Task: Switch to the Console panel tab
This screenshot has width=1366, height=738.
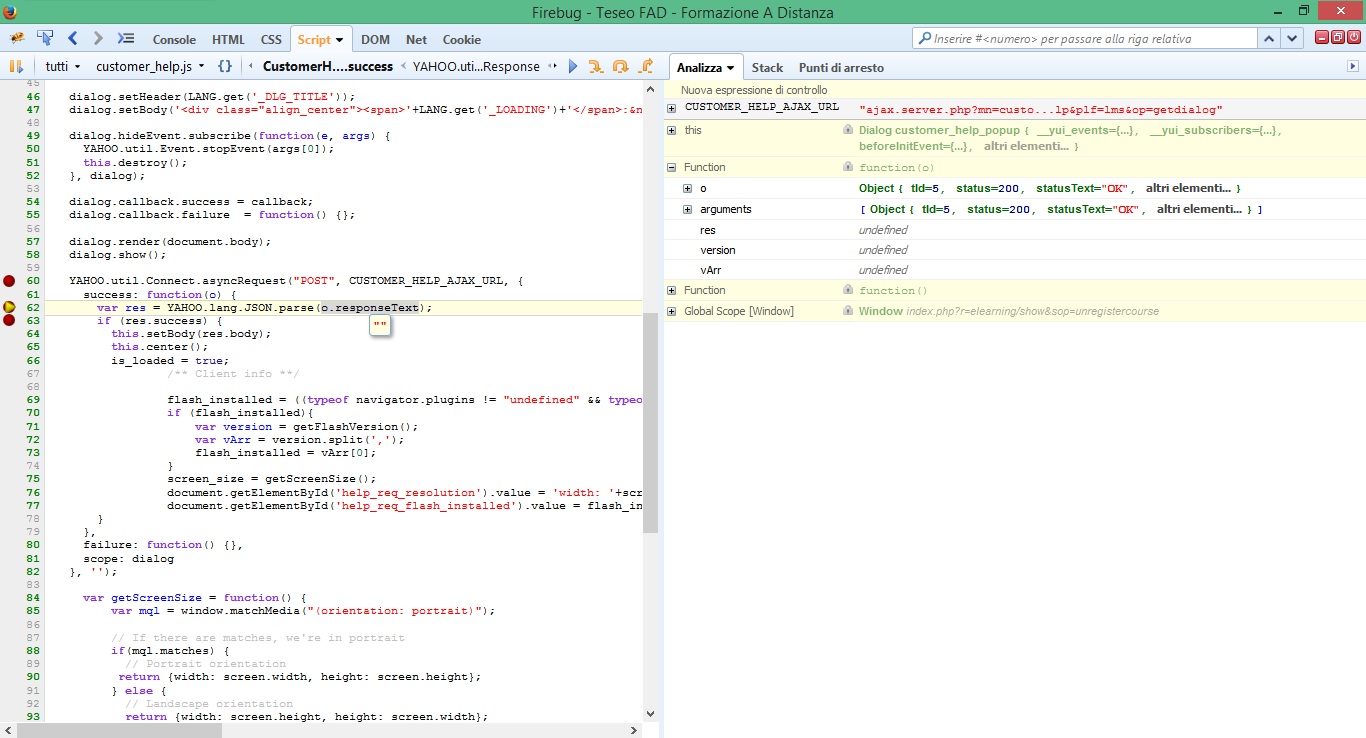Action: pyautogui.click(x=174, y=40)
